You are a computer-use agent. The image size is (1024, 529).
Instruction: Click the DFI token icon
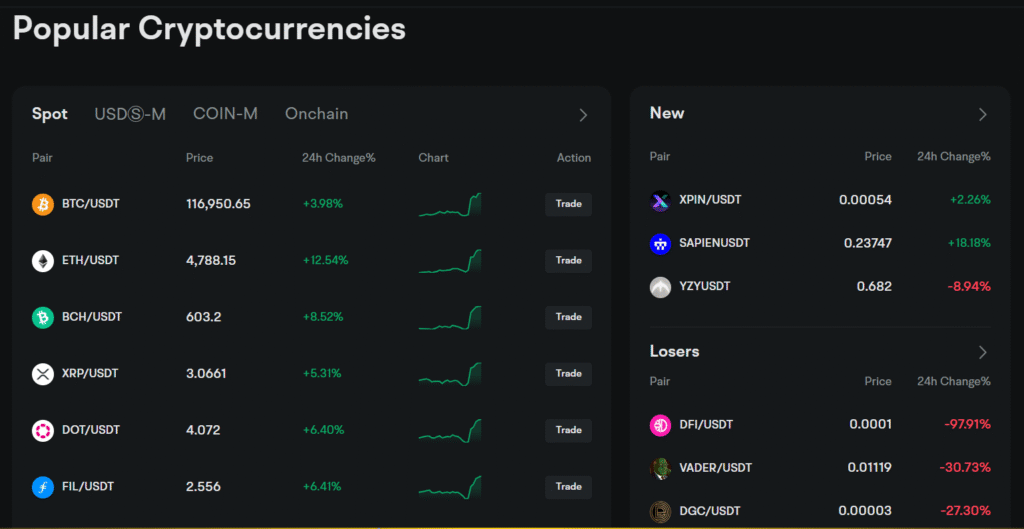(x=660, y=425)
